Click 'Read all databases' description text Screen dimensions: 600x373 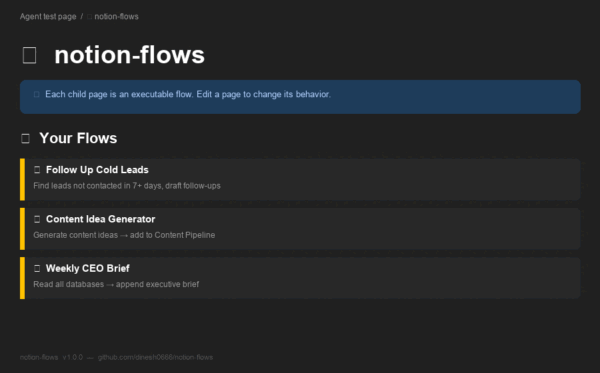[x=116, y=285]
